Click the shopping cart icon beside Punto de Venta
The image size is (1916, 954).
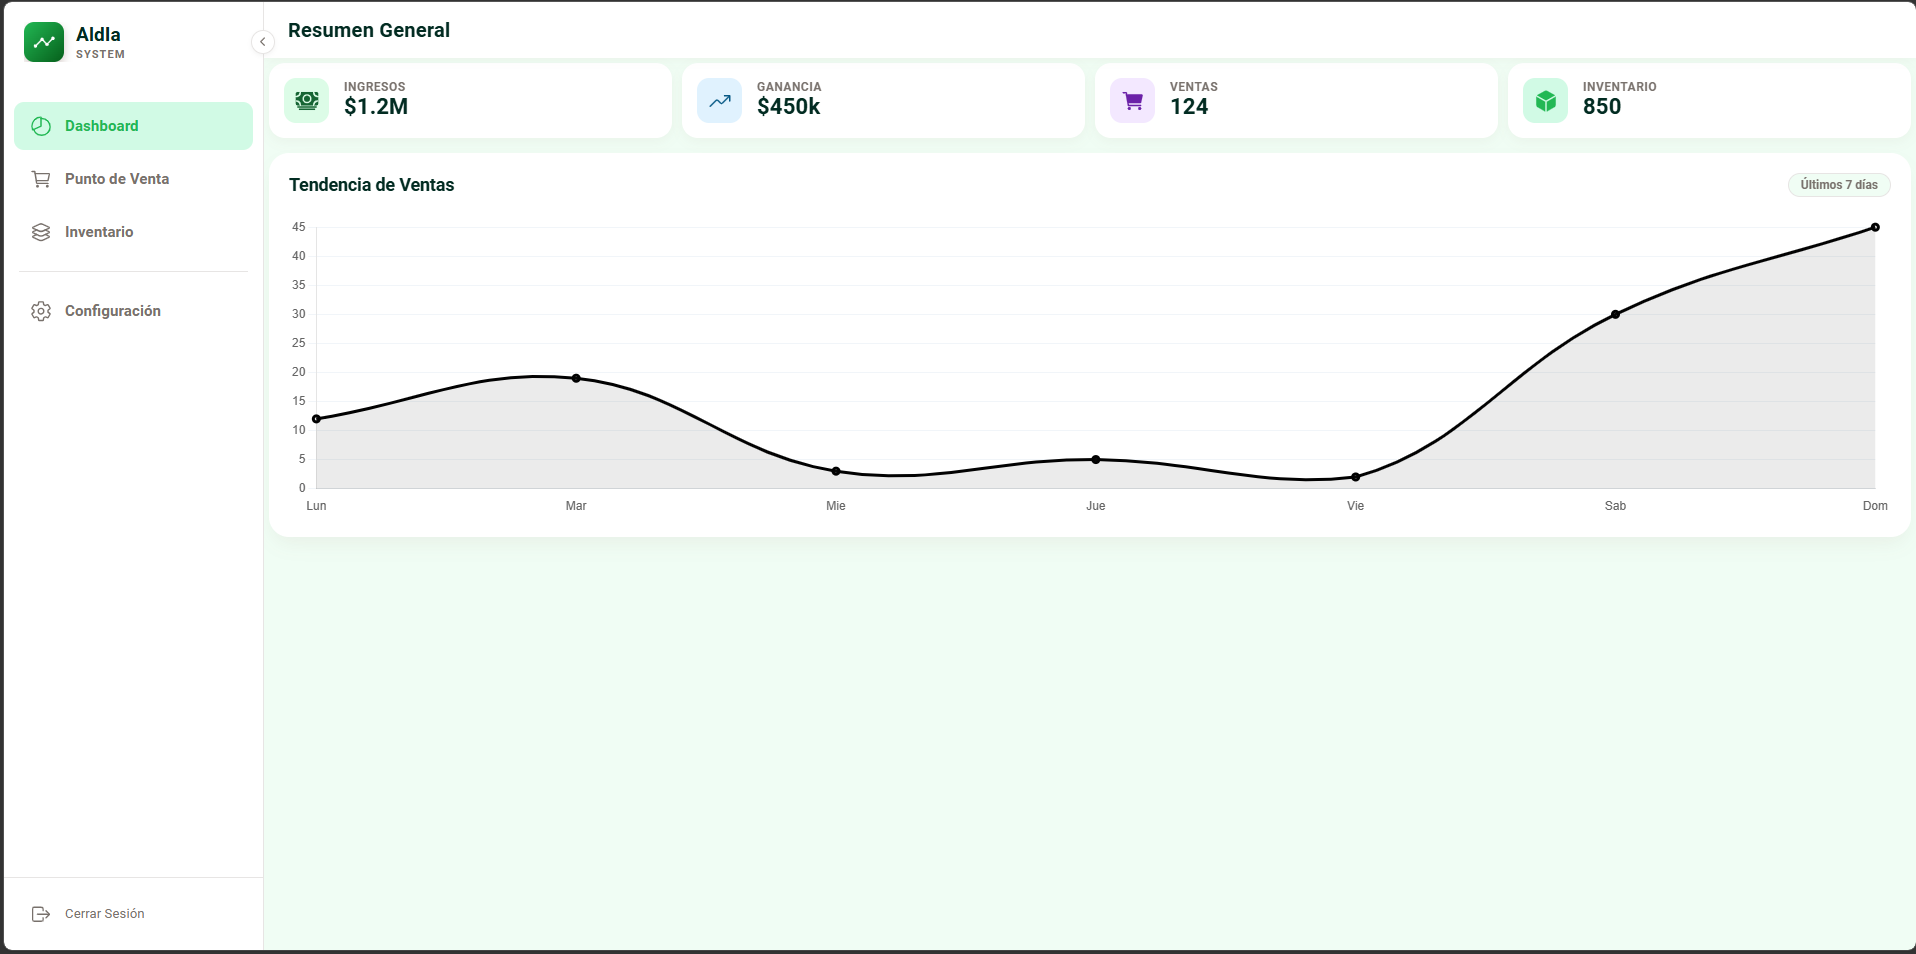pos(41,179)
